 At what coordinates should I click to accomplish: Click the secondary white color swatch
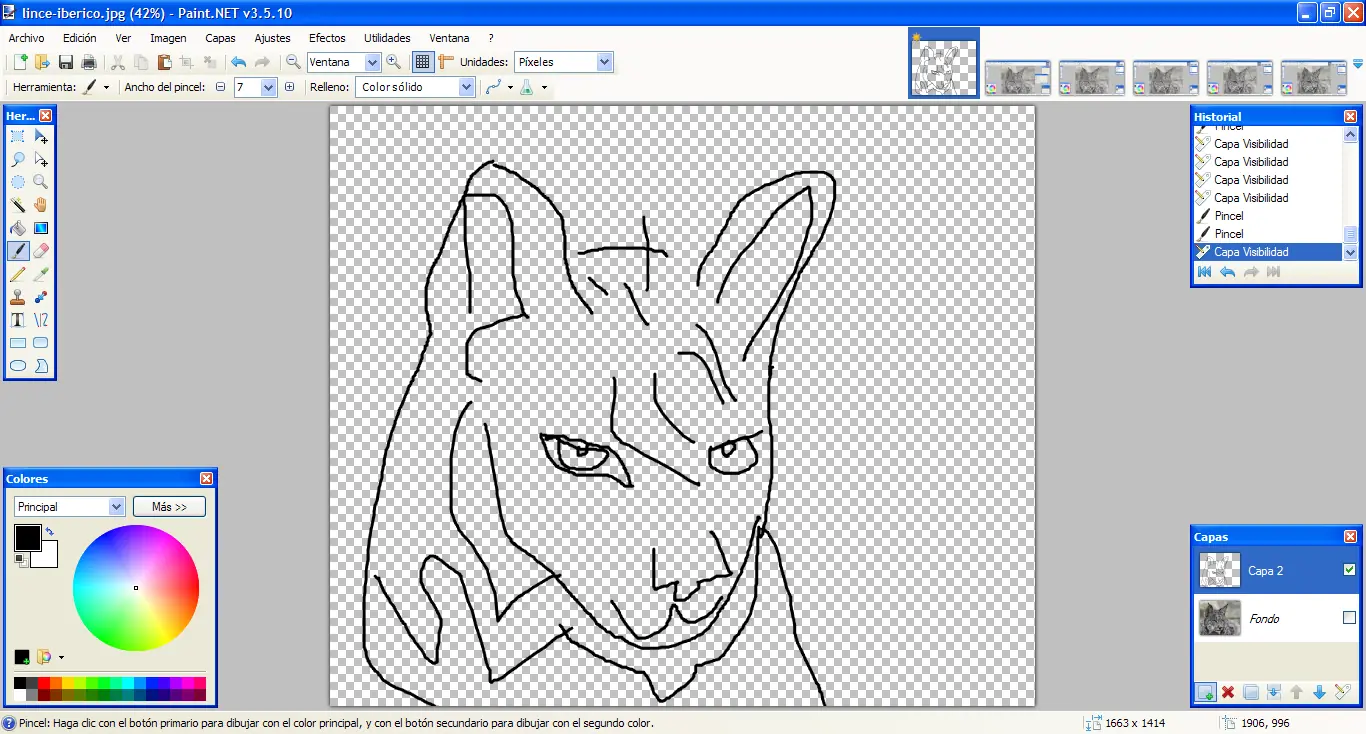coord(46,556)
